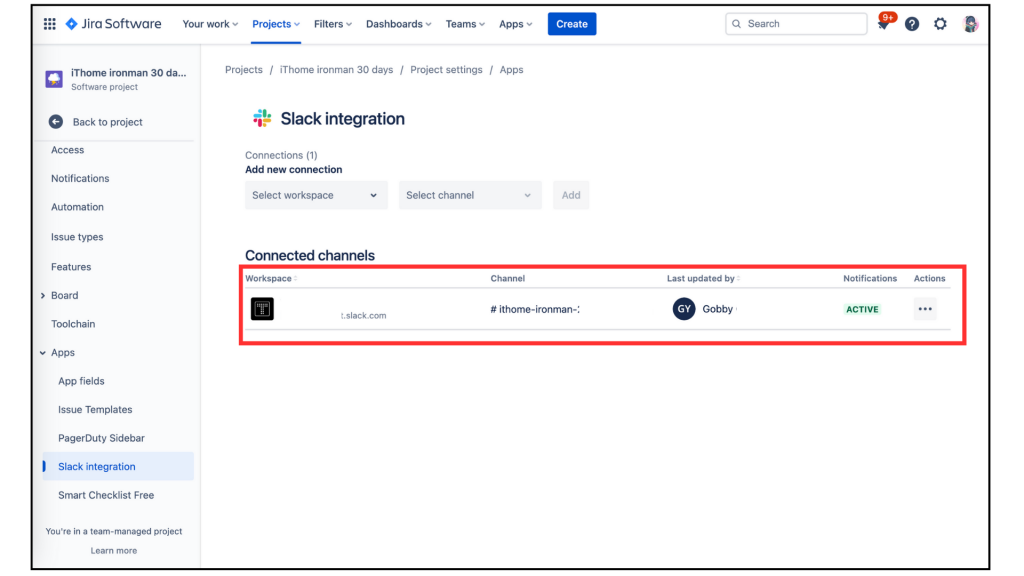The image size is (1024, 576).
Task: Click Project settings breadcrumb
Action: (x=446, y=70)
